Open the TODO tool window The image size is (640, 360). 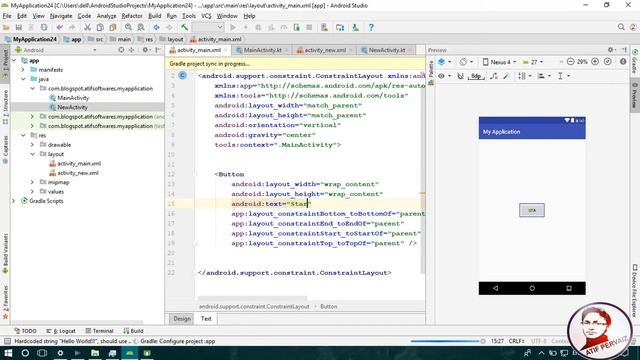(25, 331)
